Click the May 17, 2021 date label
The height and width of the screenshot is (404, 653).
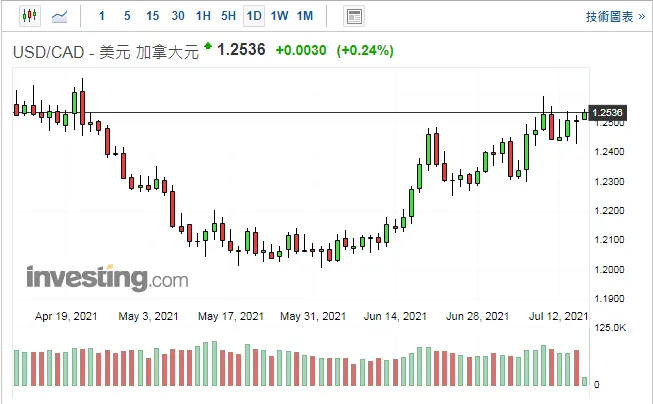click(x=231, y=317)
